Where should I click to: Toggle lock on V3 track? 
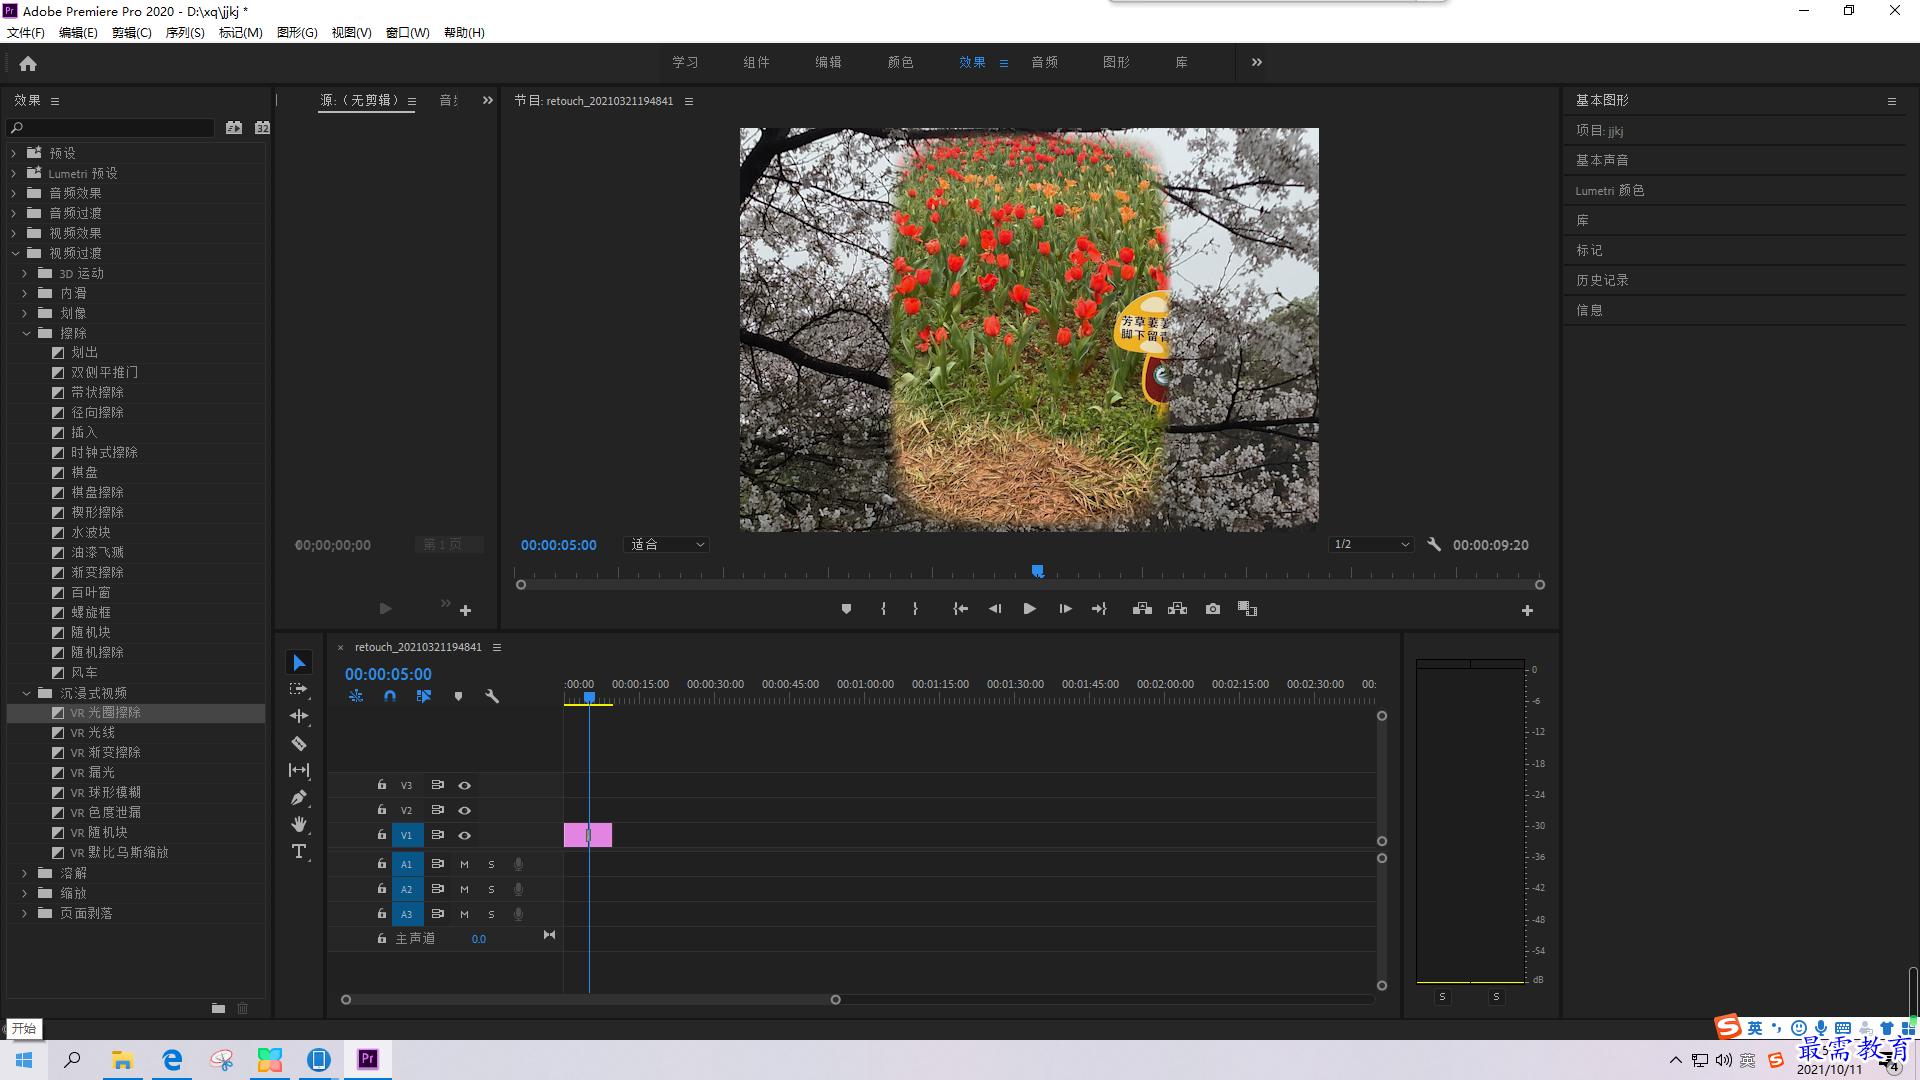pos(381,785)
